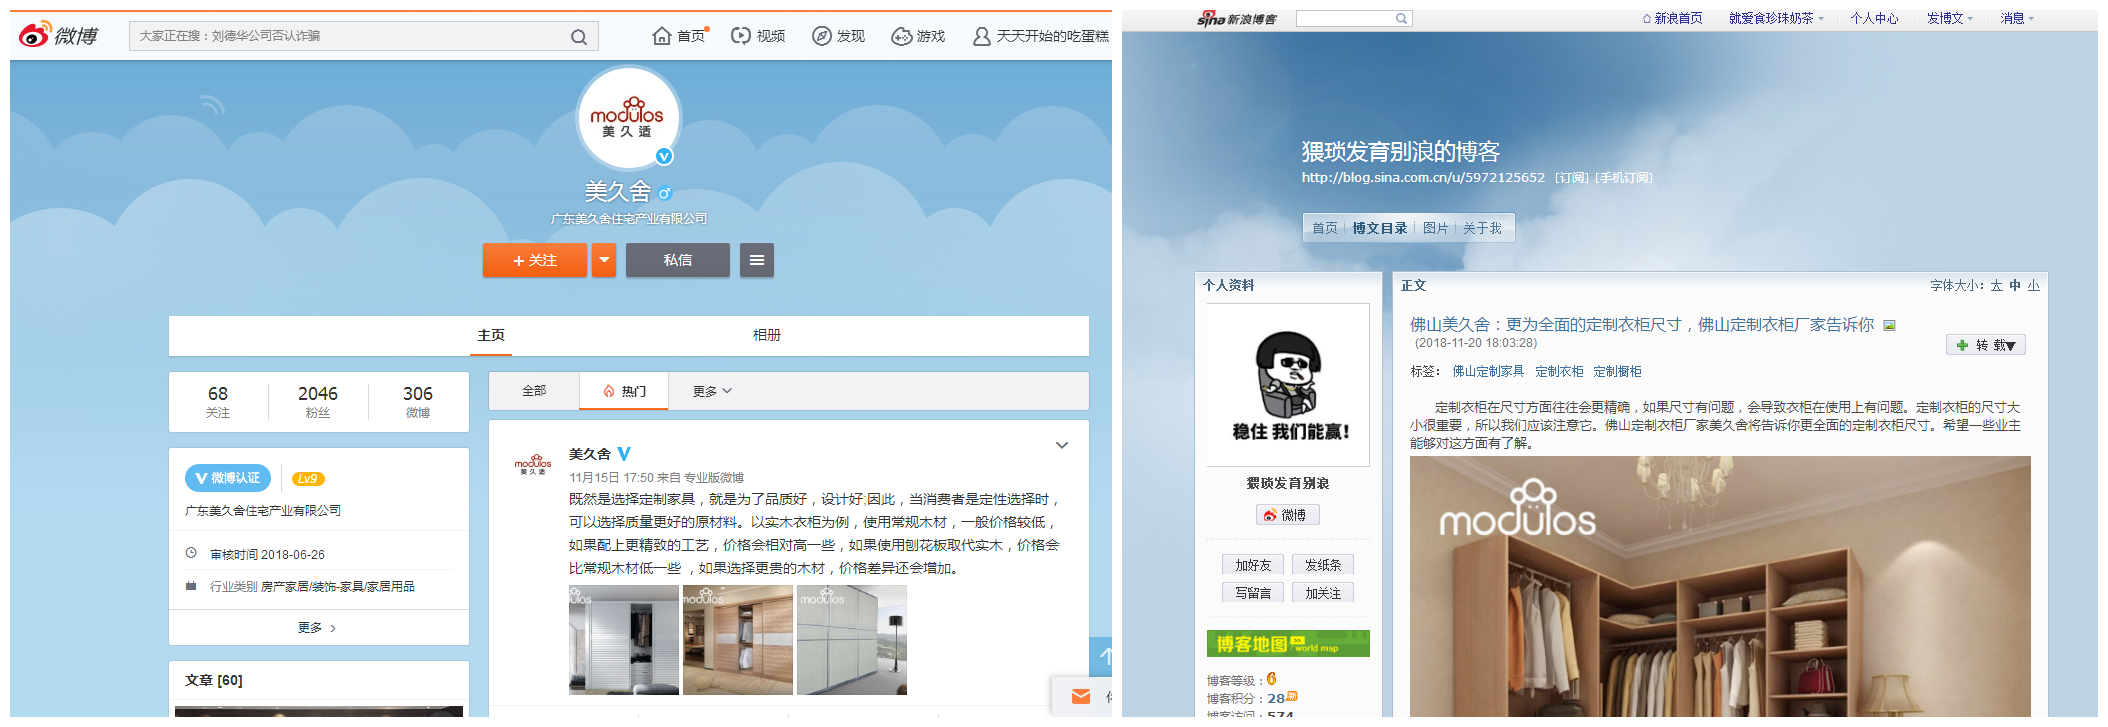Screen dimensions: 2108x727
Task: Click the [订阅] subscribe link
Action: (x=1572, y=177)
